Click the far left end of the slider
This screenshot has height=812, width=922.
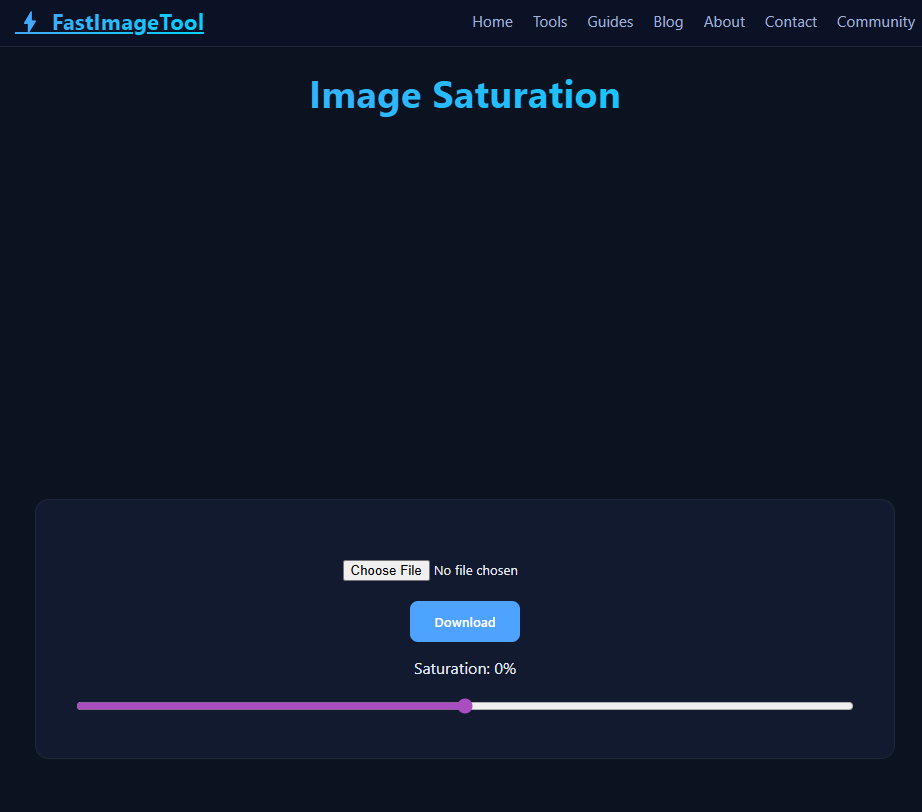[x=80, y=705]
